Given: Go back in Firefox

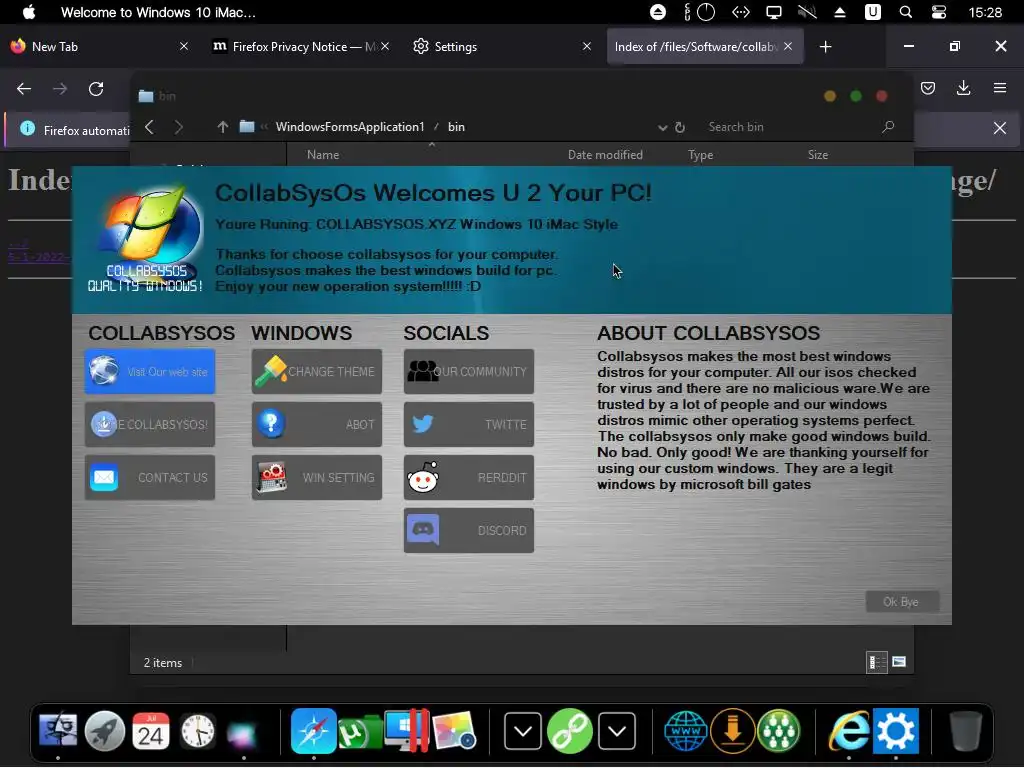Looking at the screenshot, I should (x=24, y=89).
